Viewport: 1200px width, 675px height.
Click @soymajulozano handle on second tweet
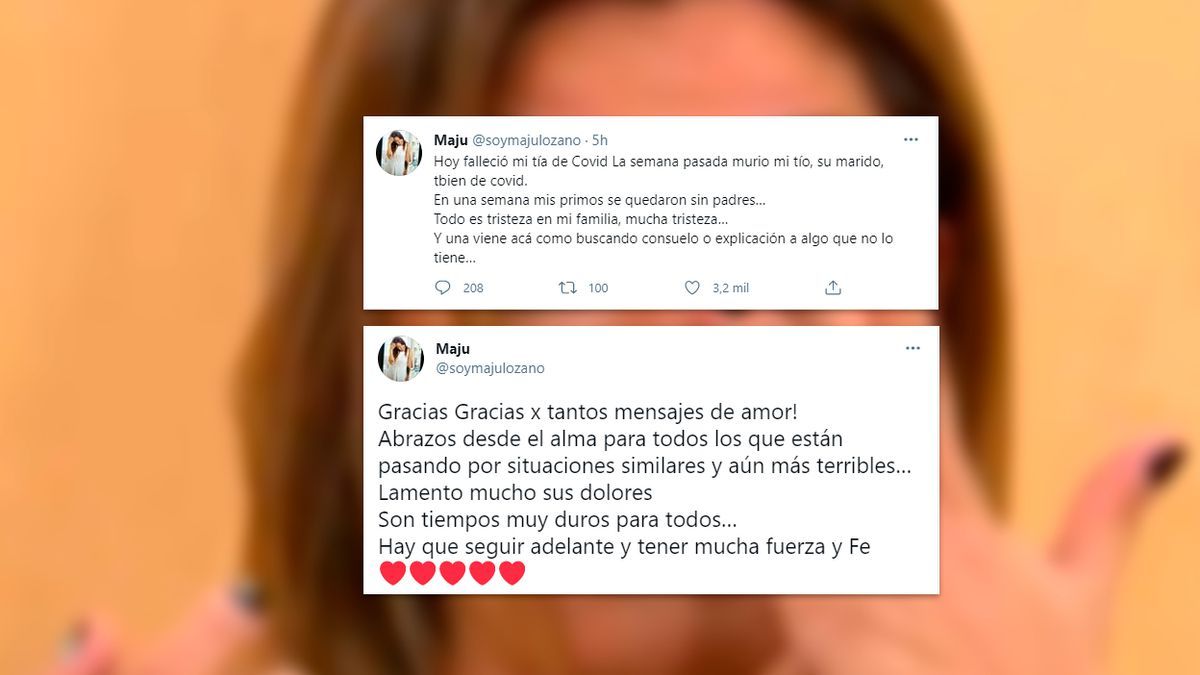click(x=490, y=368)
